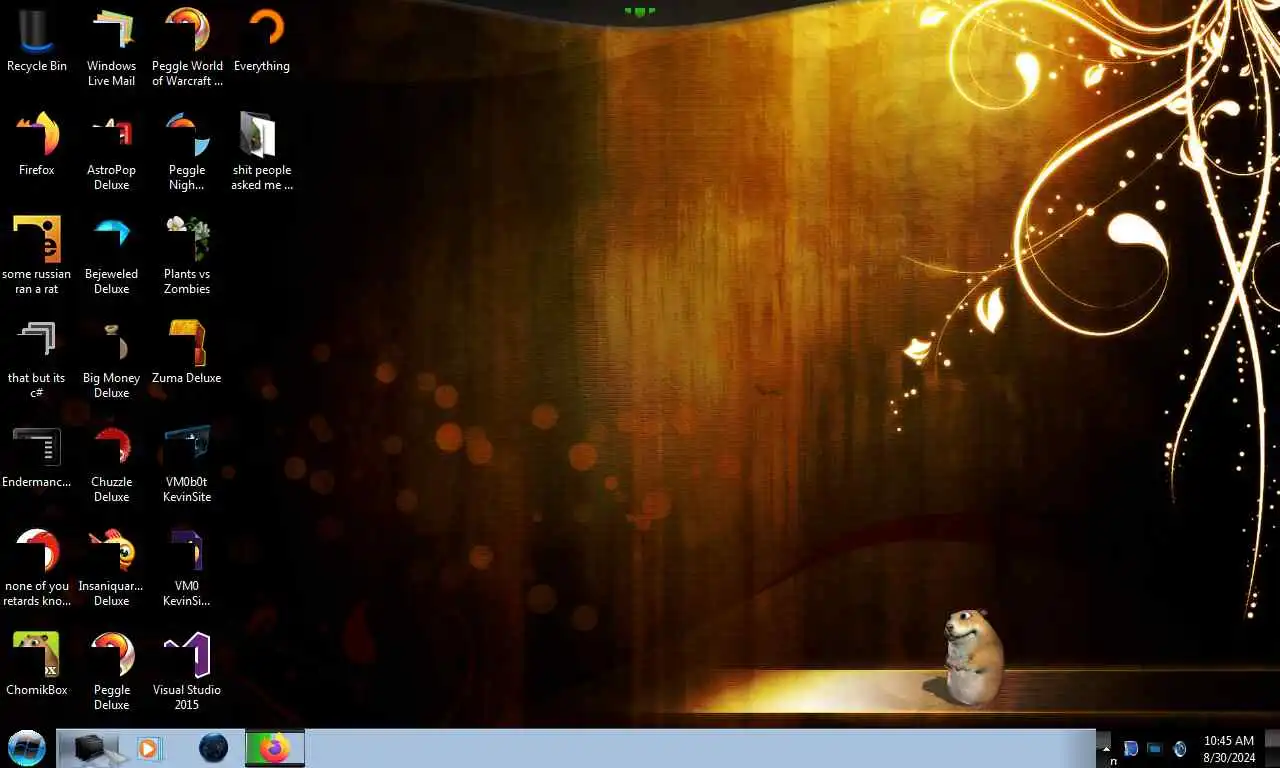Select the Zuma Deluxe shortcut
The width and height of the screenshot is (1280, 768).
pos(187,353)
